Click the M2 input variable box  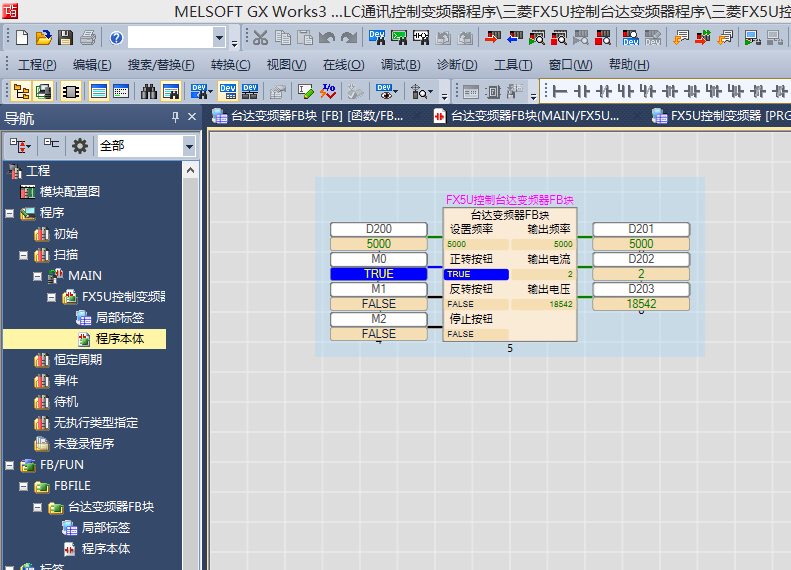(379, 319)
